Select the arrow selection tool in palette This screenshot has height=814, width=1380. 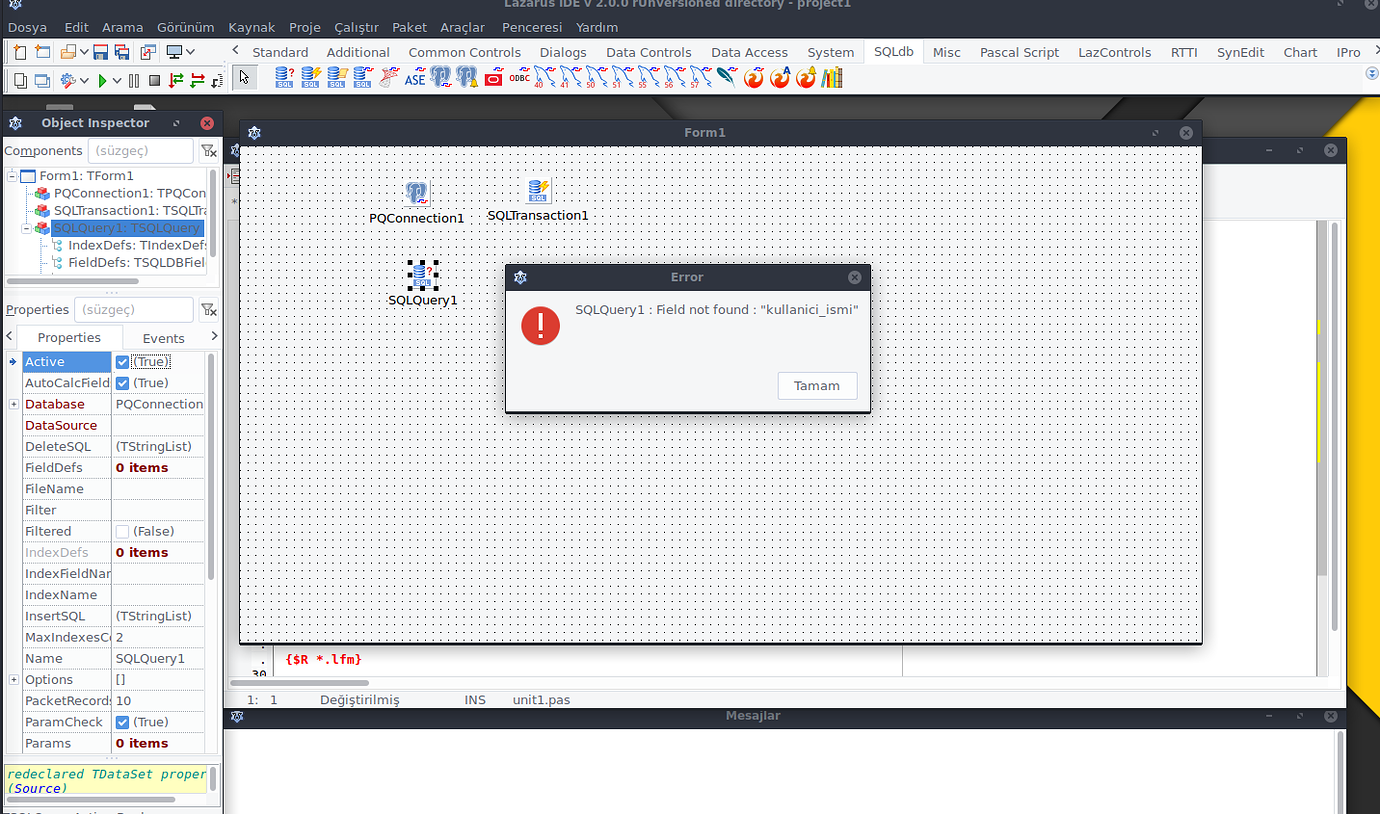click(x=245, y=78)
